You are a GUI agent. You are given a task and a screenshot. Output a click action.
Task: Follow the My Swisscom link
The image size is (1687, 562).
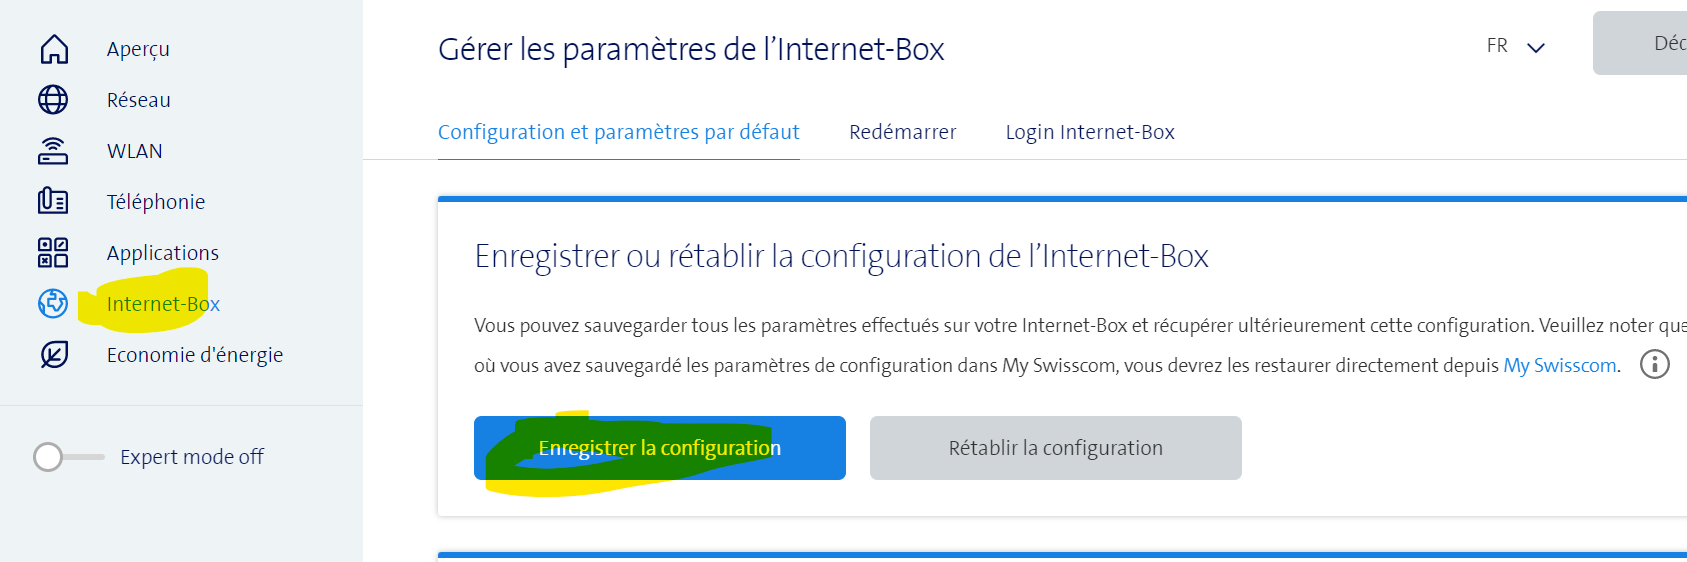[1559, 365]
